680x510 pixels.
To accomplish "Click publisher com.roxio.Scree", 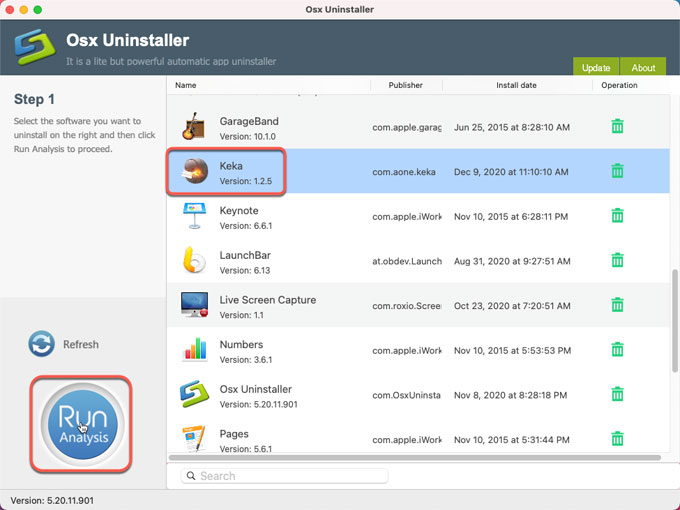I will pyautogui.click(x=407, y=306).
